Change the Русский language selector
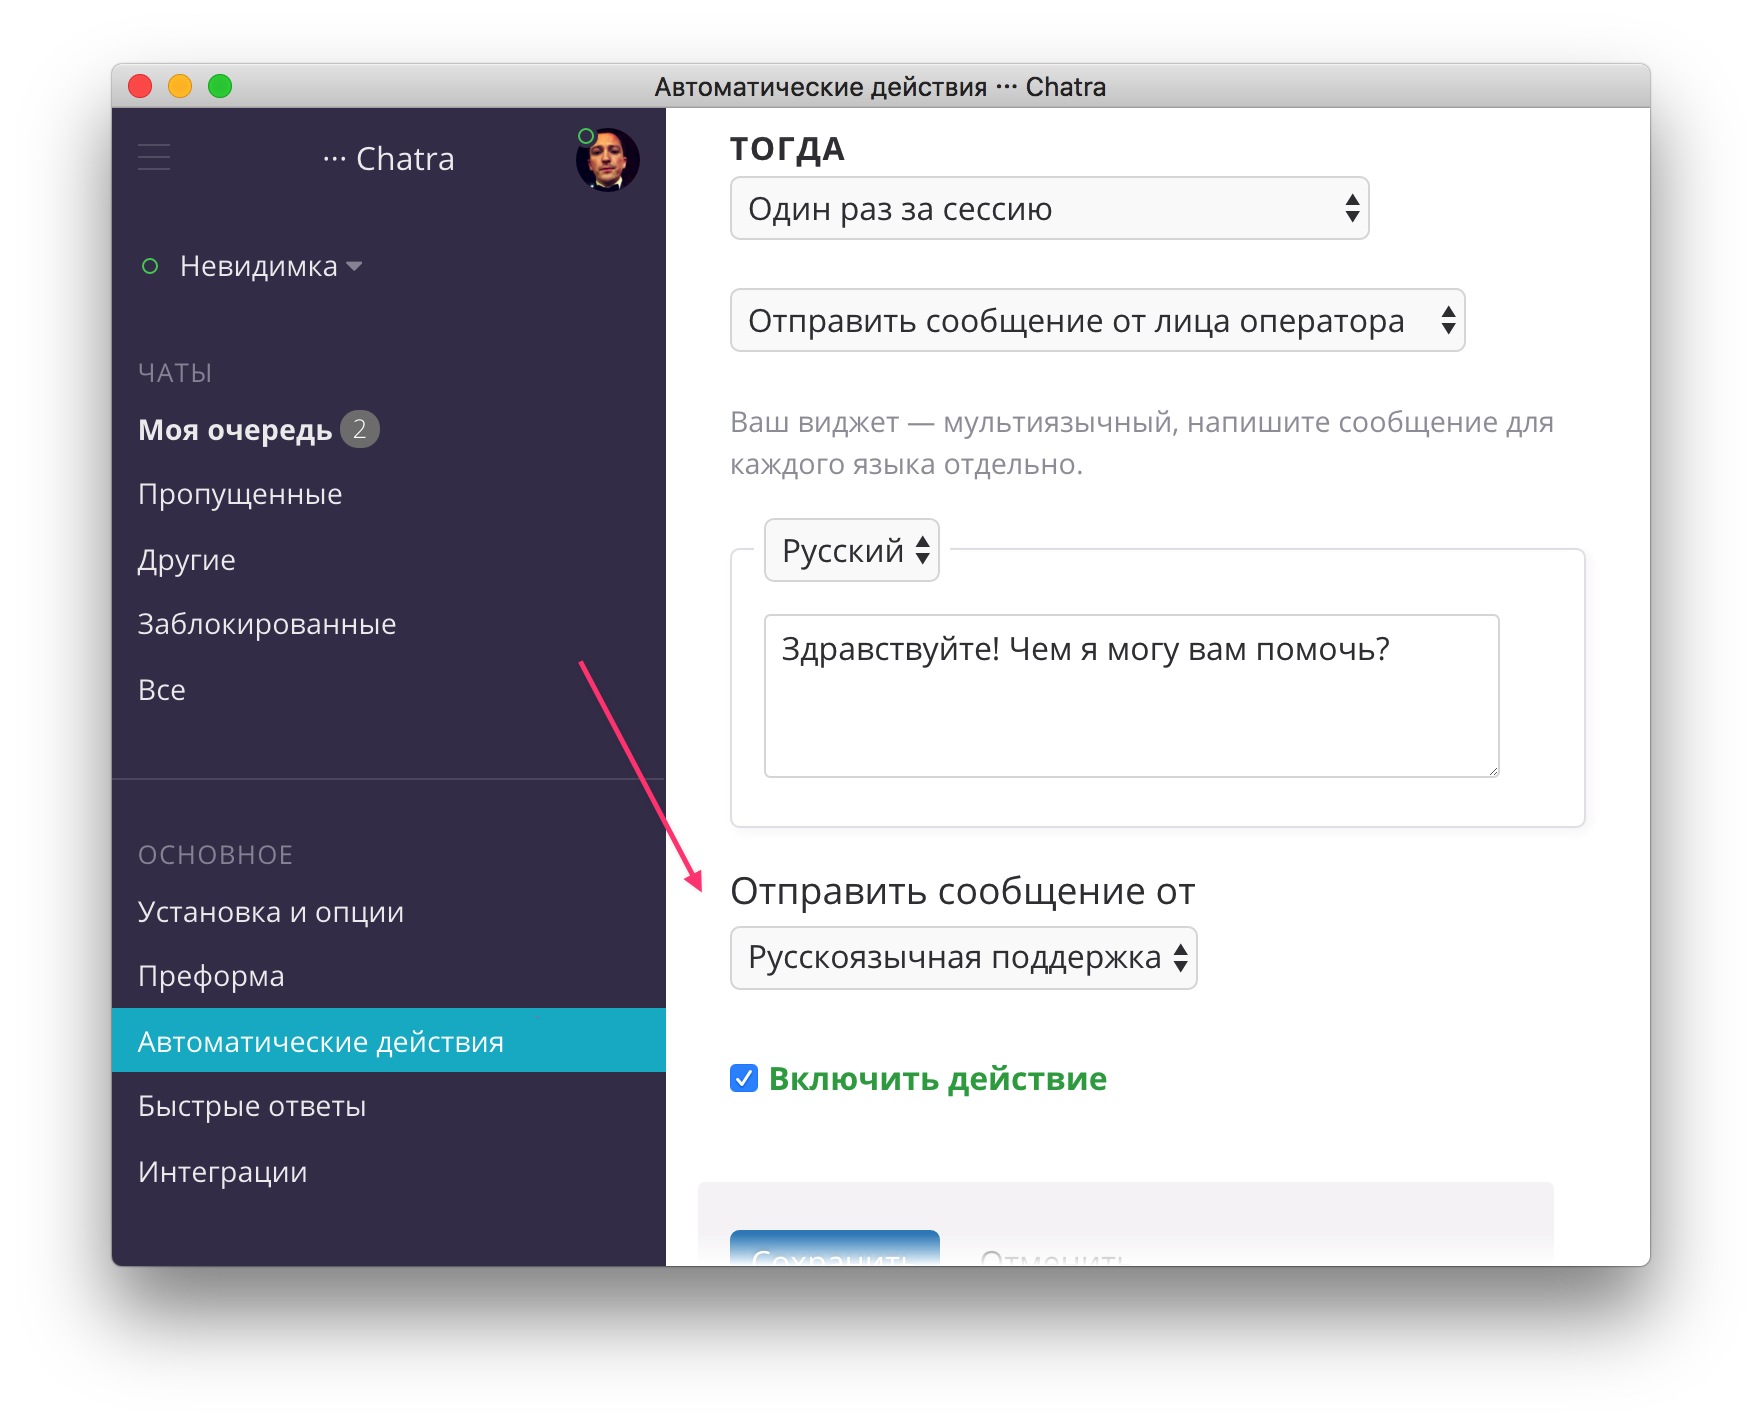The width and height of the screenshot is (1762, 1426). point(852,550)
